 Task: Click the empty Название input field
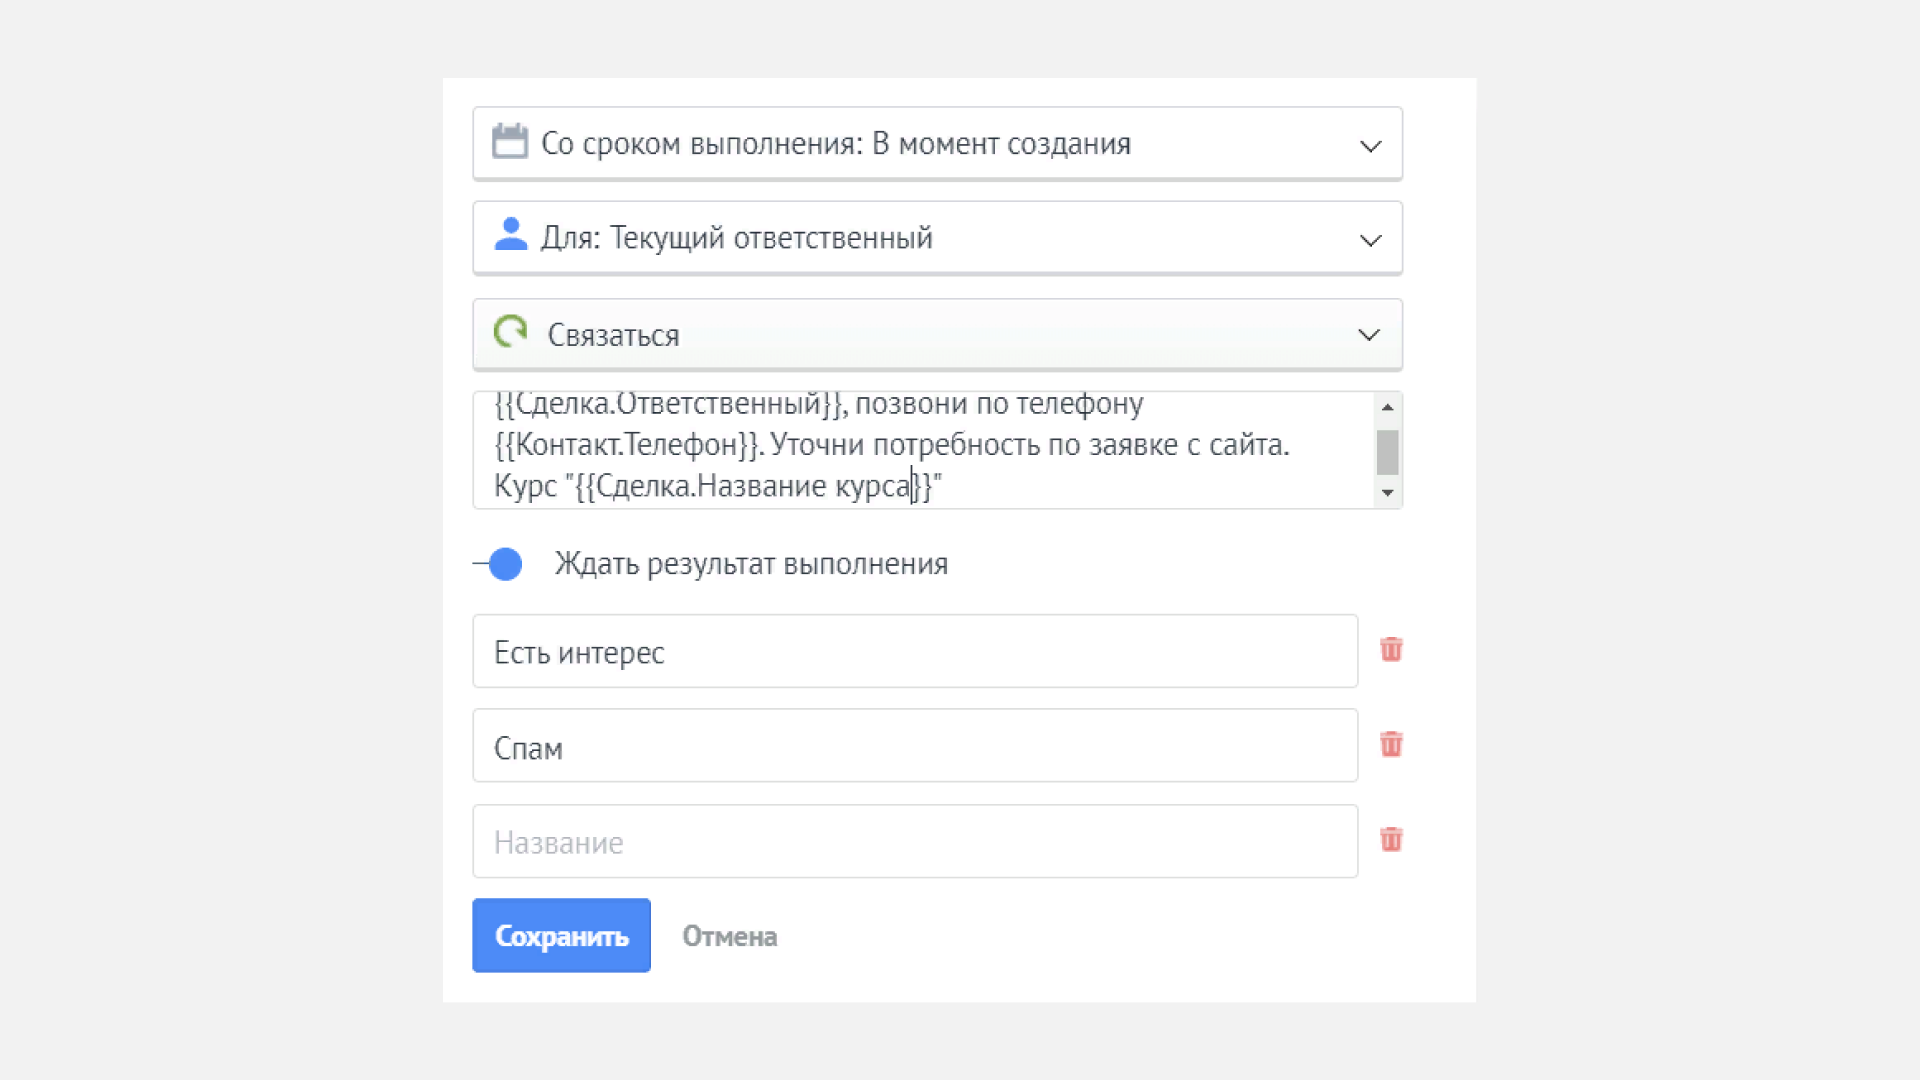915,841
